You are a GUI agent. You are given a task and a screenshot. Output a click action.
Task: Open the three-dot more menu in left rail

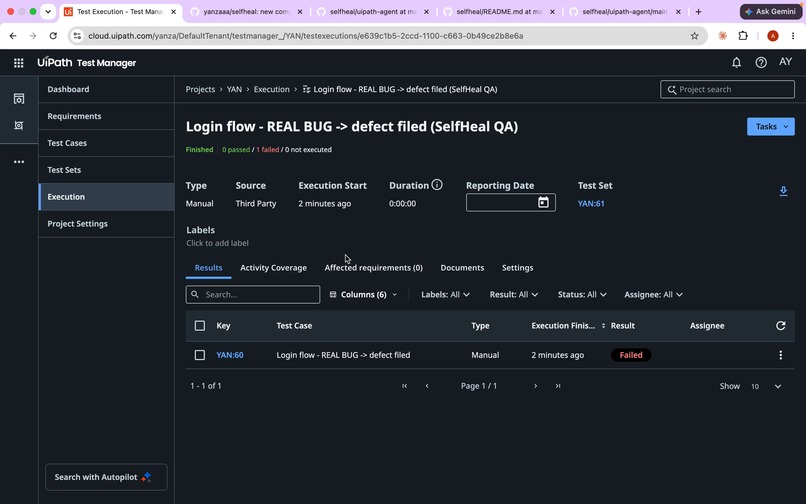pos(19,162)
